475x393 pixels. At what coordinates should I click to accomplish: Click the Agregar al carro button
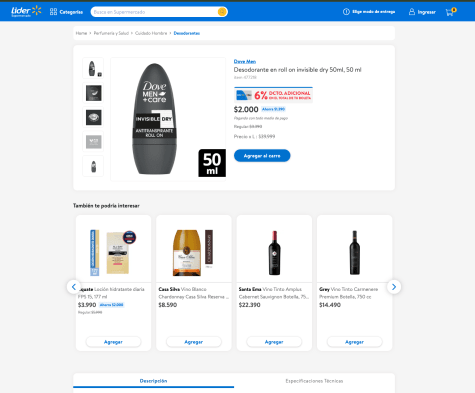tap(262, 156)
